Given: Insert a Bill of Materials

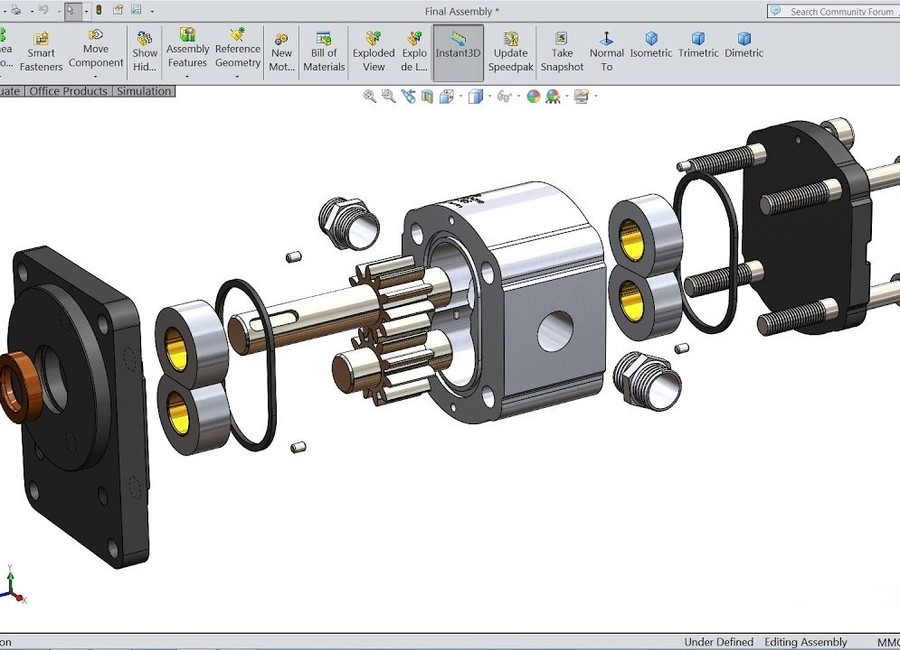Looking at the screenshot, I should (324, 52).
